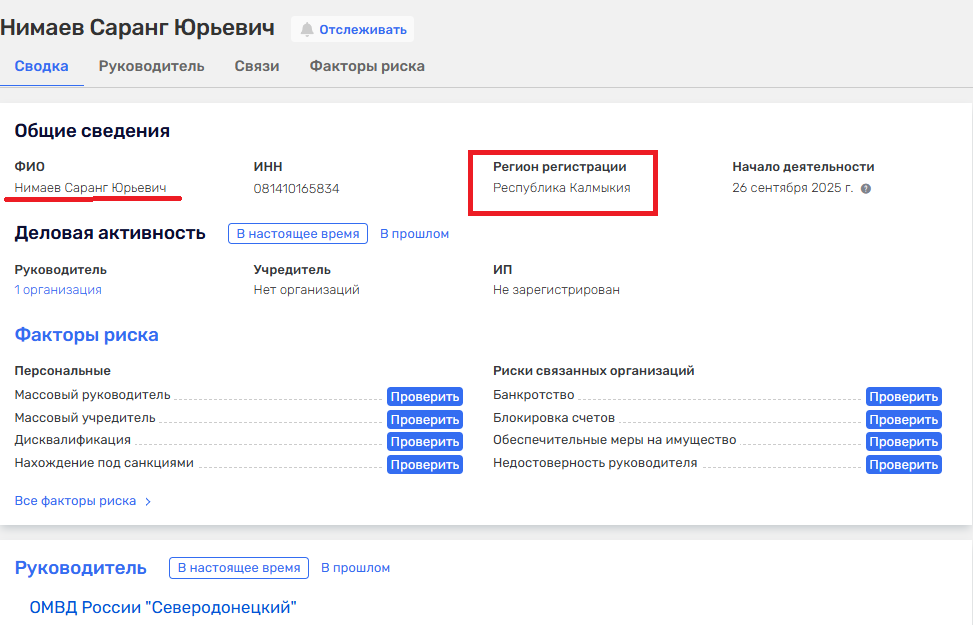Toggle Деловая активность to В прошлом

pos(414,234)
